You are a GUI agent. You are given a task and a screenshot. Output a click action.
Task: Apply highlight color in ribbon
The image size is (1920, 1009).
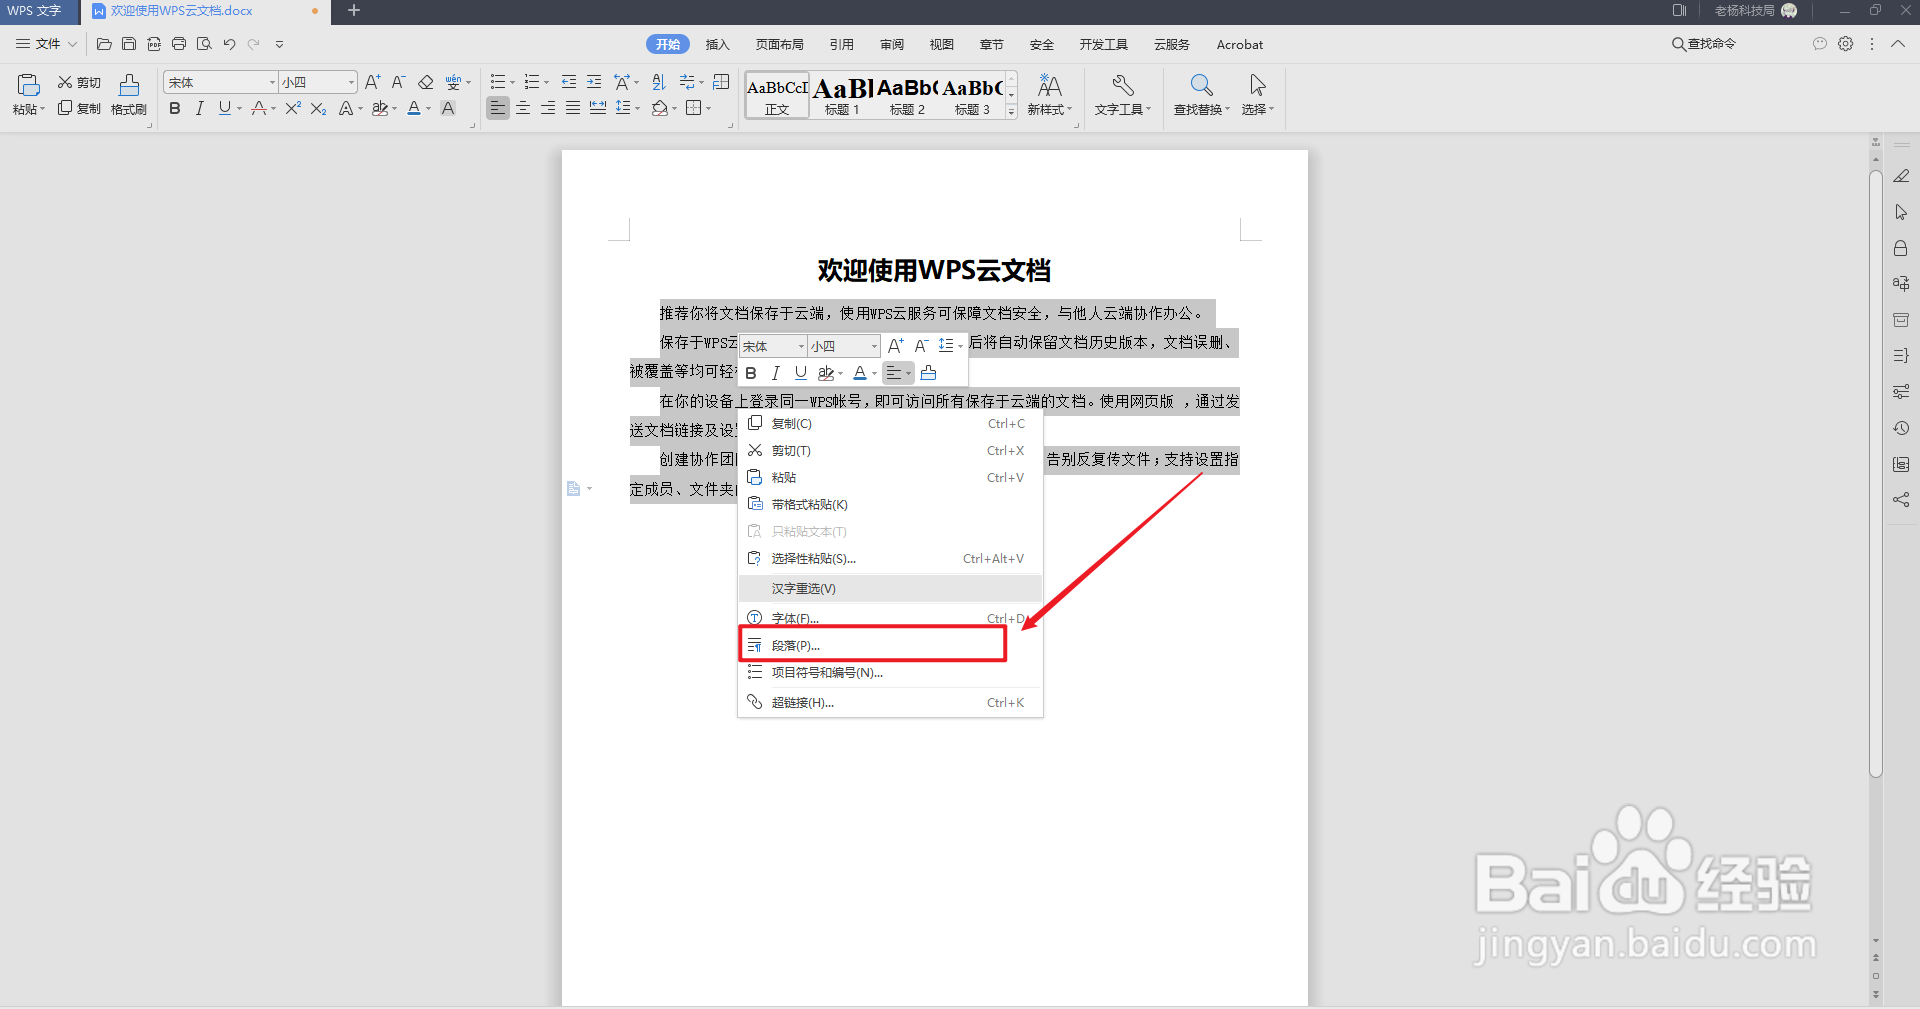click(379, 108)
